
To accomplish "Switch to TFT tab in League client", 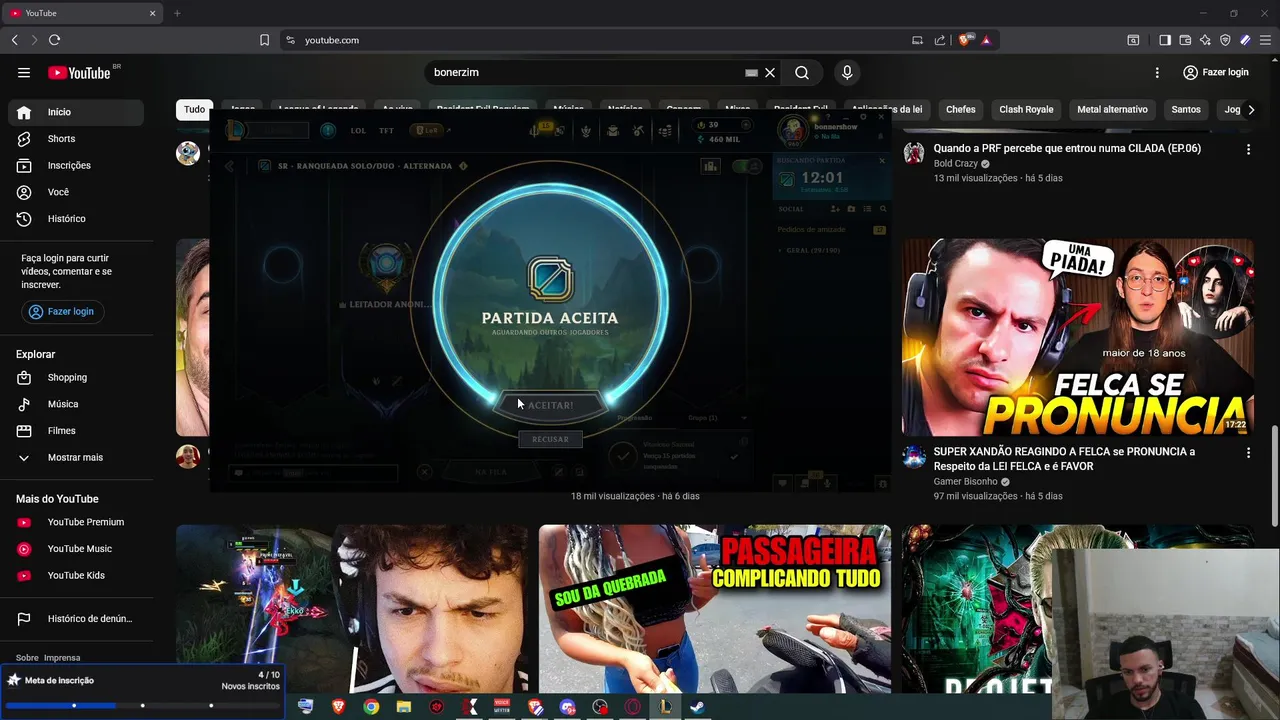I will pos(386,131).
